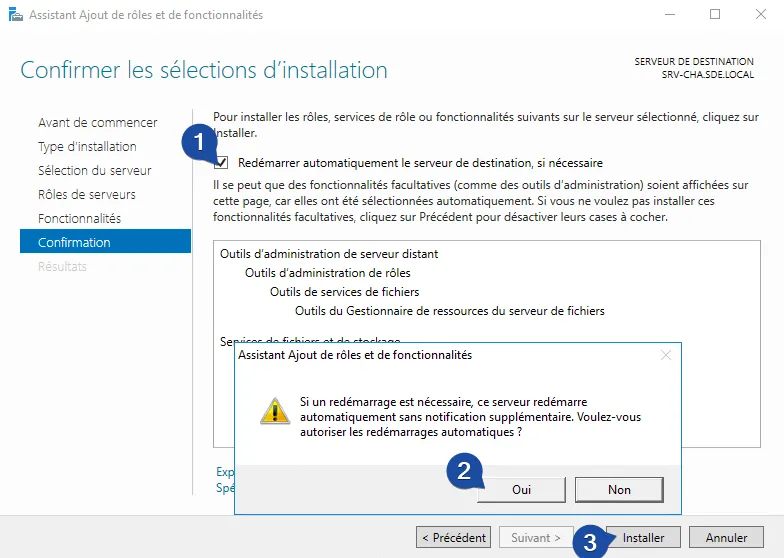Screen dimensions: 784x558
Task: Select Rôles de serveurs in the sidebar
Action: 86,194
